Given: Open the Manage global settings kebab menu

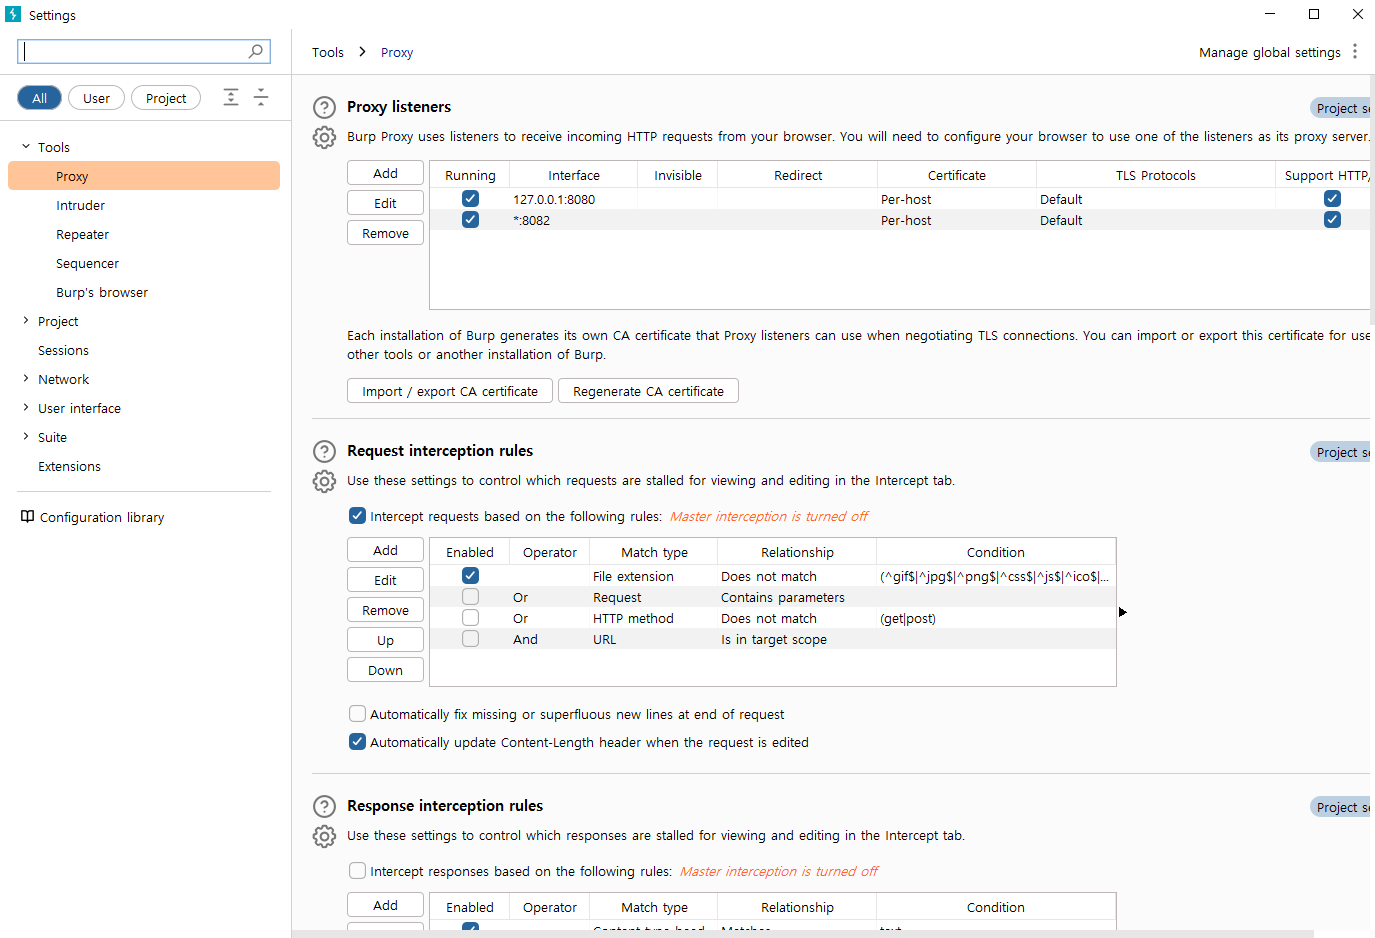Looking at the screenshot, I should point(1355,52).
